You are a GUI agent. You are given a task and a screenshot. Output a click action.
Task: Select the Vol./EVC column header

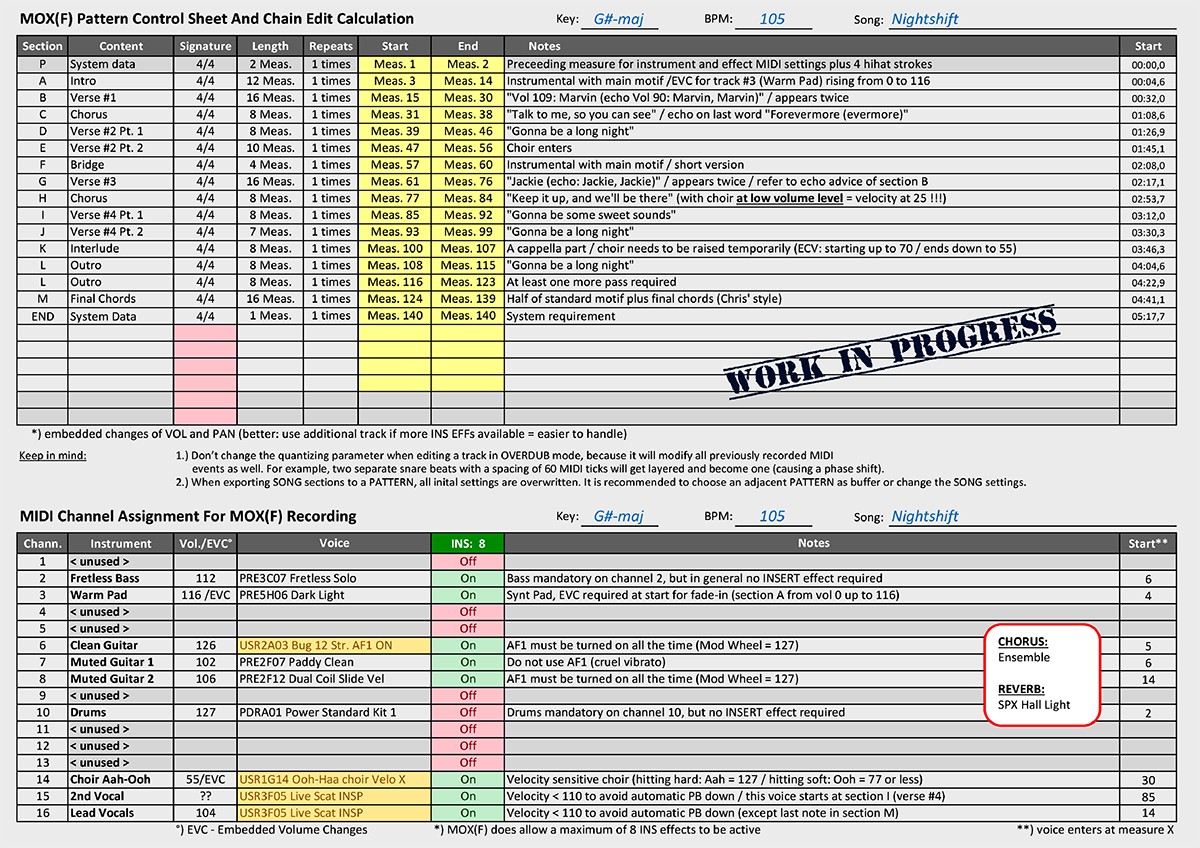pos(205,543)
